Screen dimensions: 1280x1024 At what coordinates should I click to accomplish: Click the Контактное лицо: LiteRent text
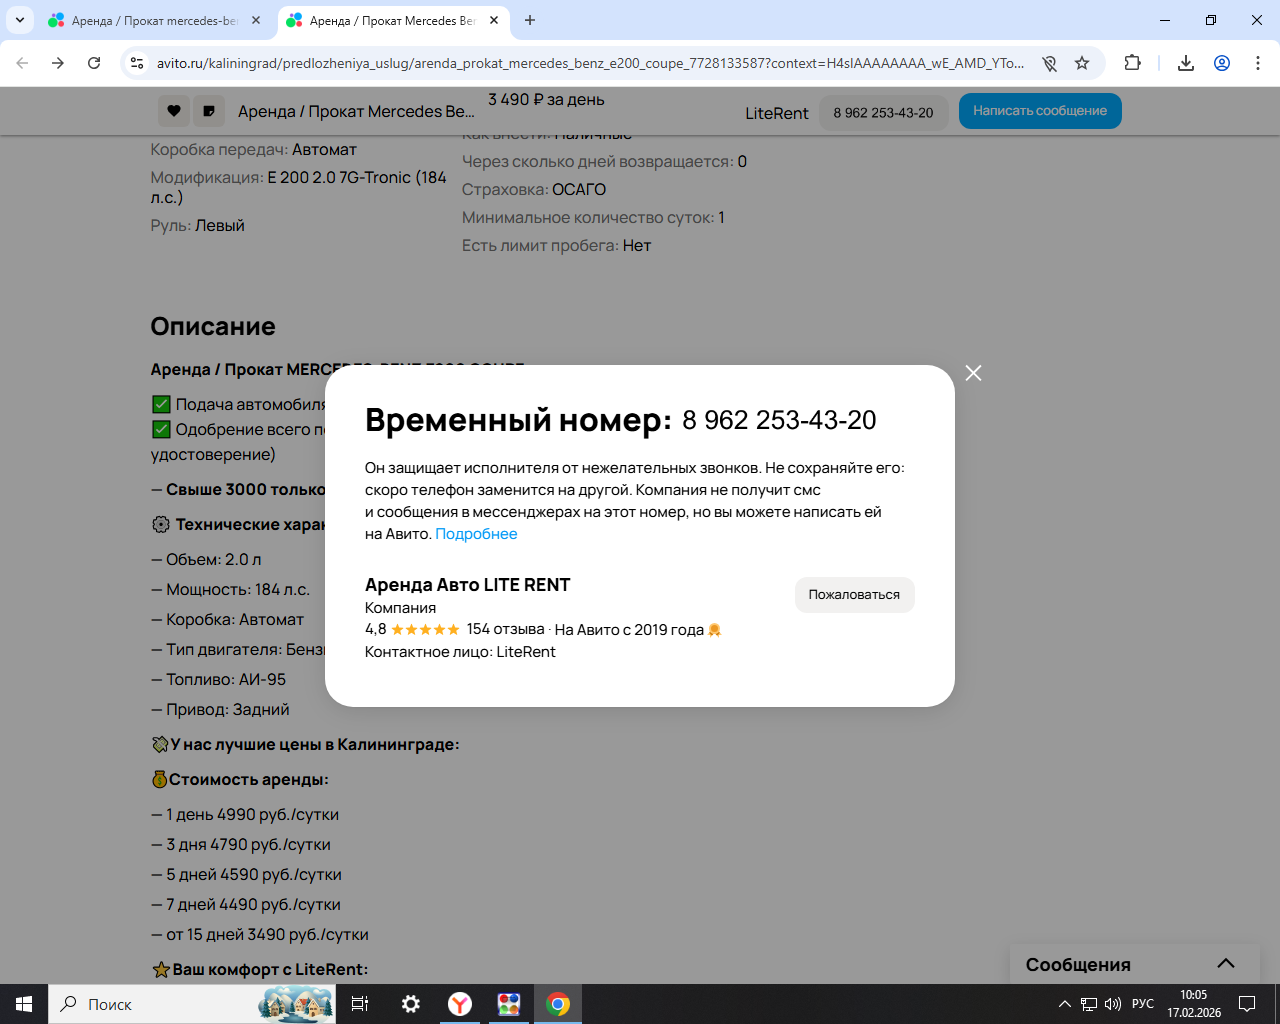click(x=460, y=652)
